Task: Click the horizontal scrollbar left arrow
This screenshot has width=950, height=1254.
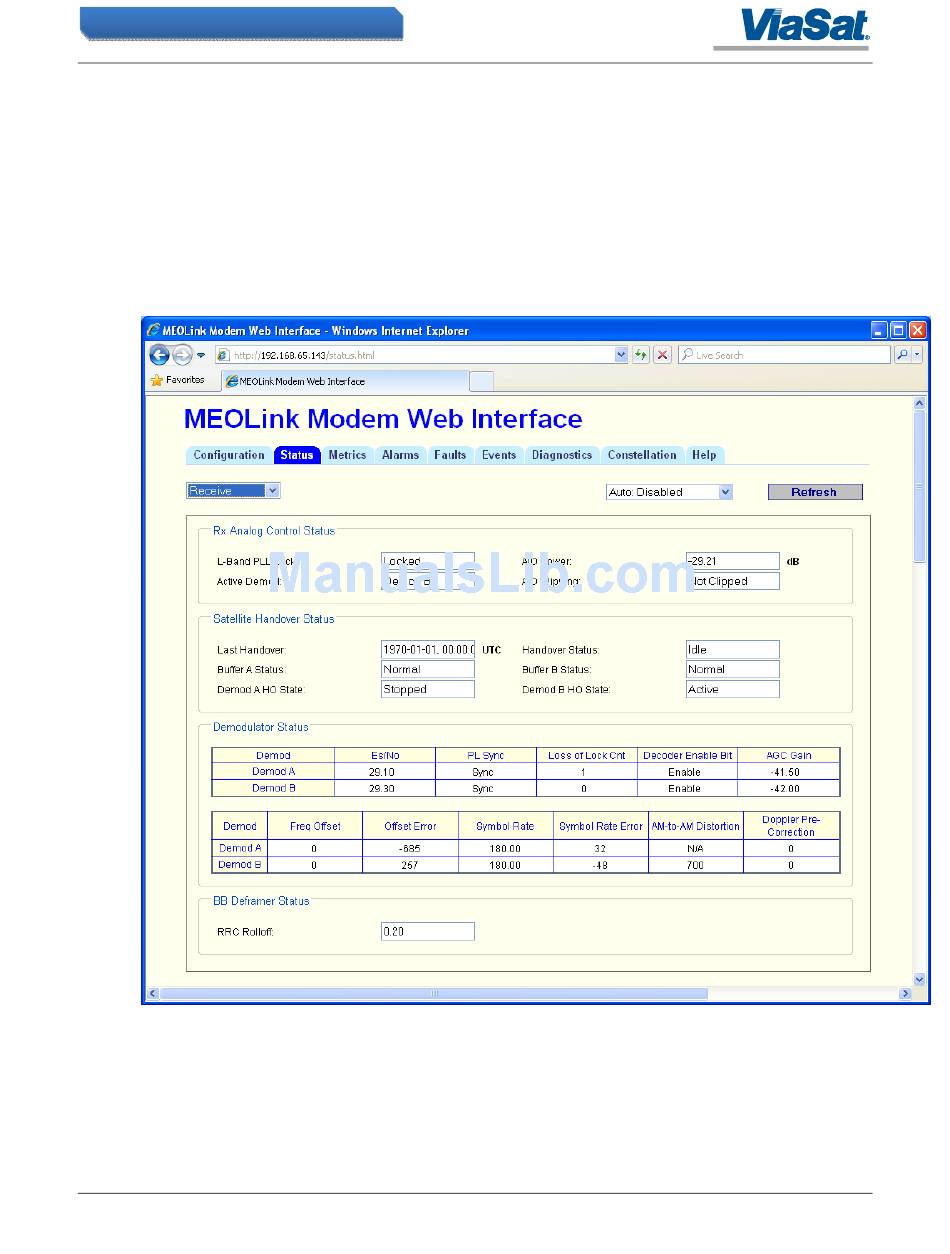Action: tap(154, 994)
